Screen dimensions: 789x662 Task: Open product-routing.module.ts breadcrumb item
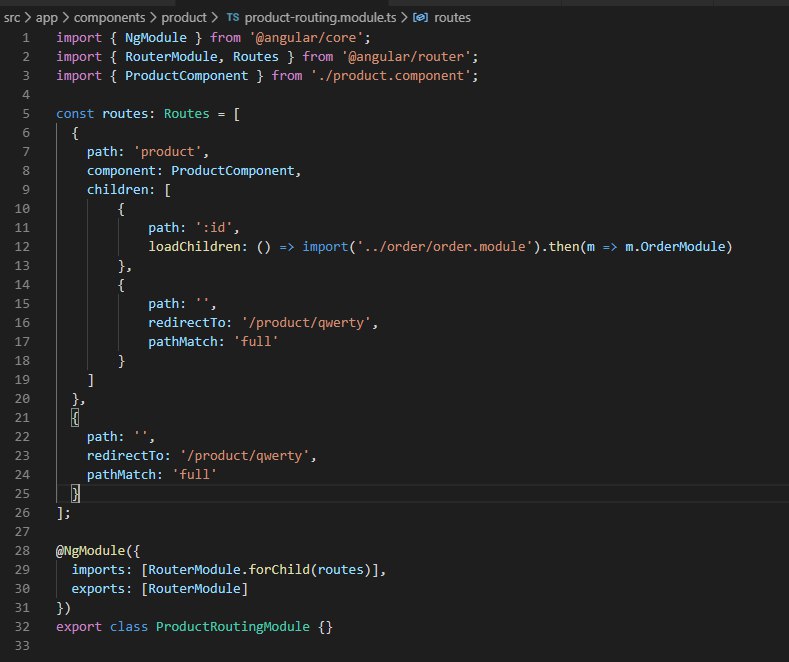tap(320, 18)
